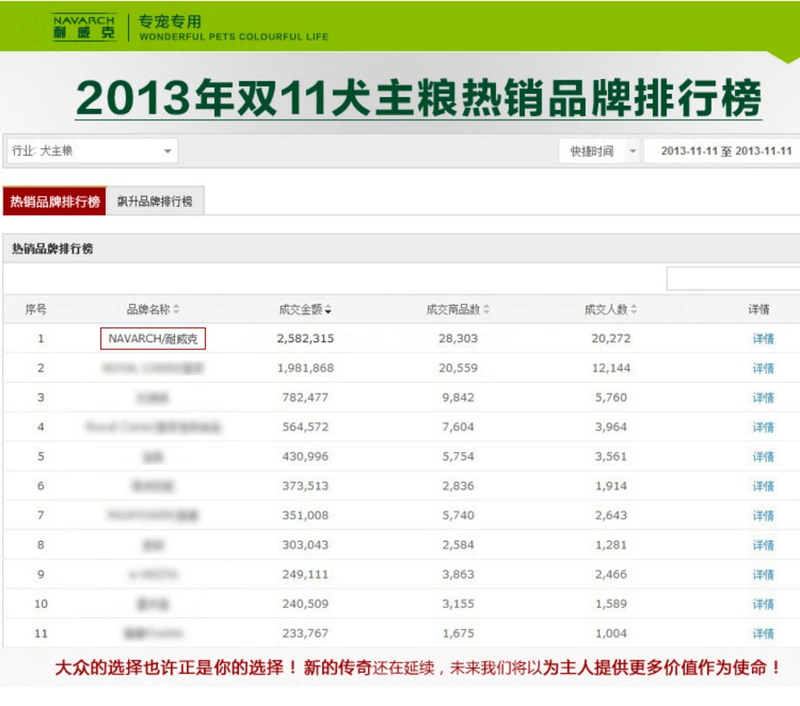
Task: Open 详情 for row 1 NAVARCH
Action: [x=763, y=339]
